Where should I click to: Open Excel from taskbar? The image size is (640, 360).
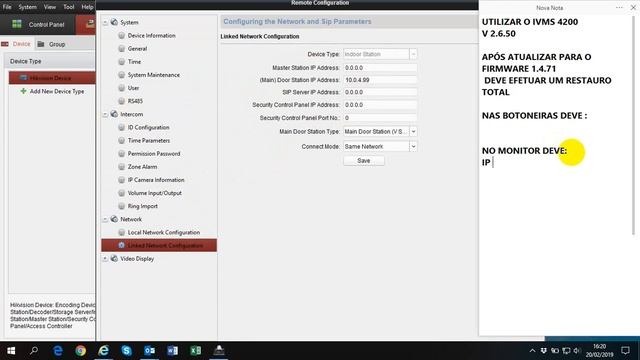click(196, 351)
